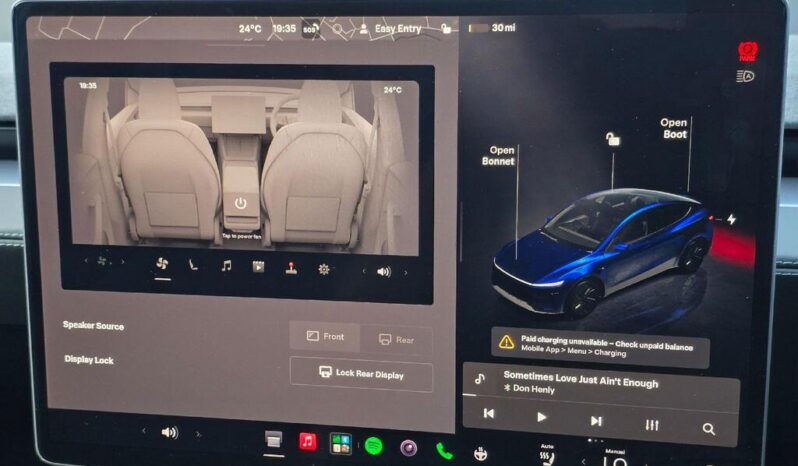Tap the lock icon in the status bar
Viewport: 798px width, 466px height.
pyautogui.click(x=446, y=28)
